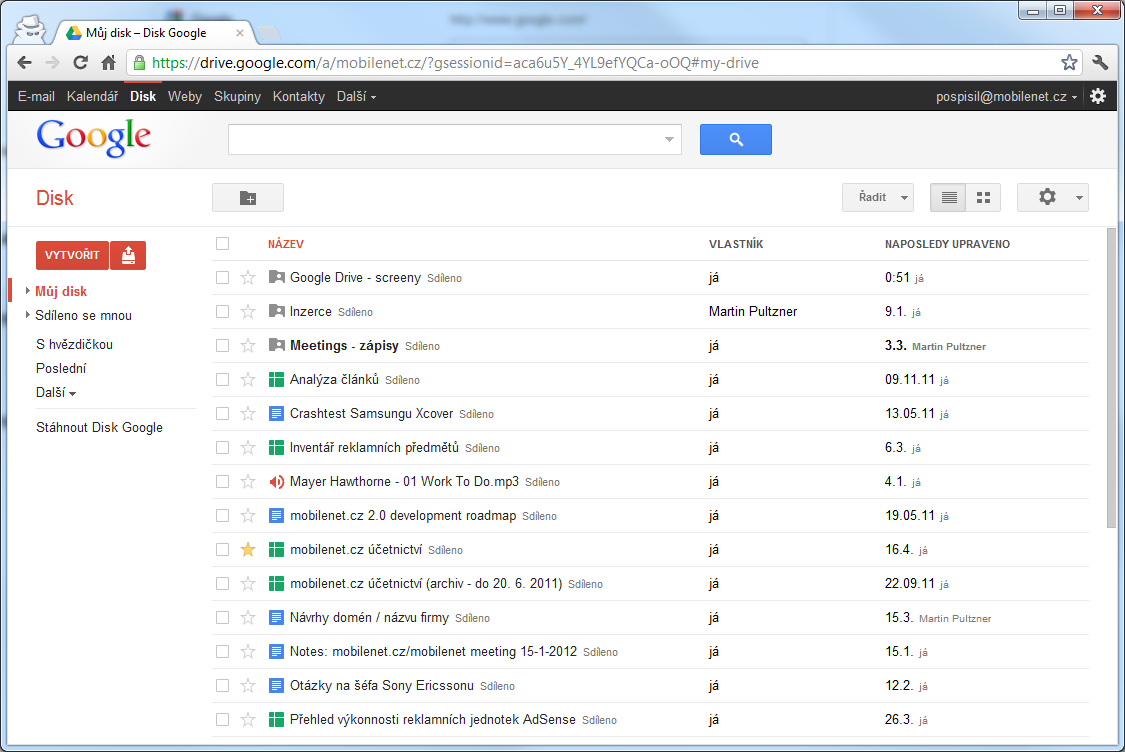The height and width of the screenshot is (752, 1125).
Task: Unstar mobilenet.cz účetnictví
Action: 248,549
